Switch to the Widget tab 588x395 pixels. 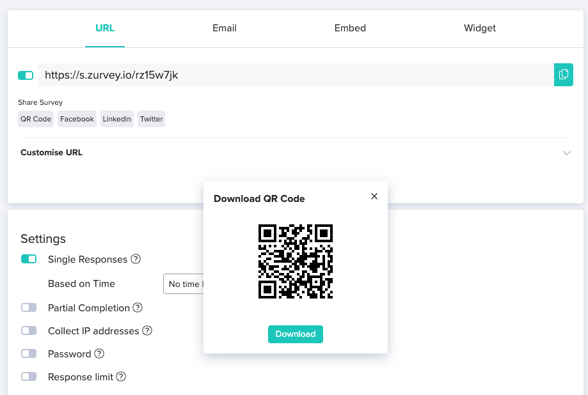480,28
